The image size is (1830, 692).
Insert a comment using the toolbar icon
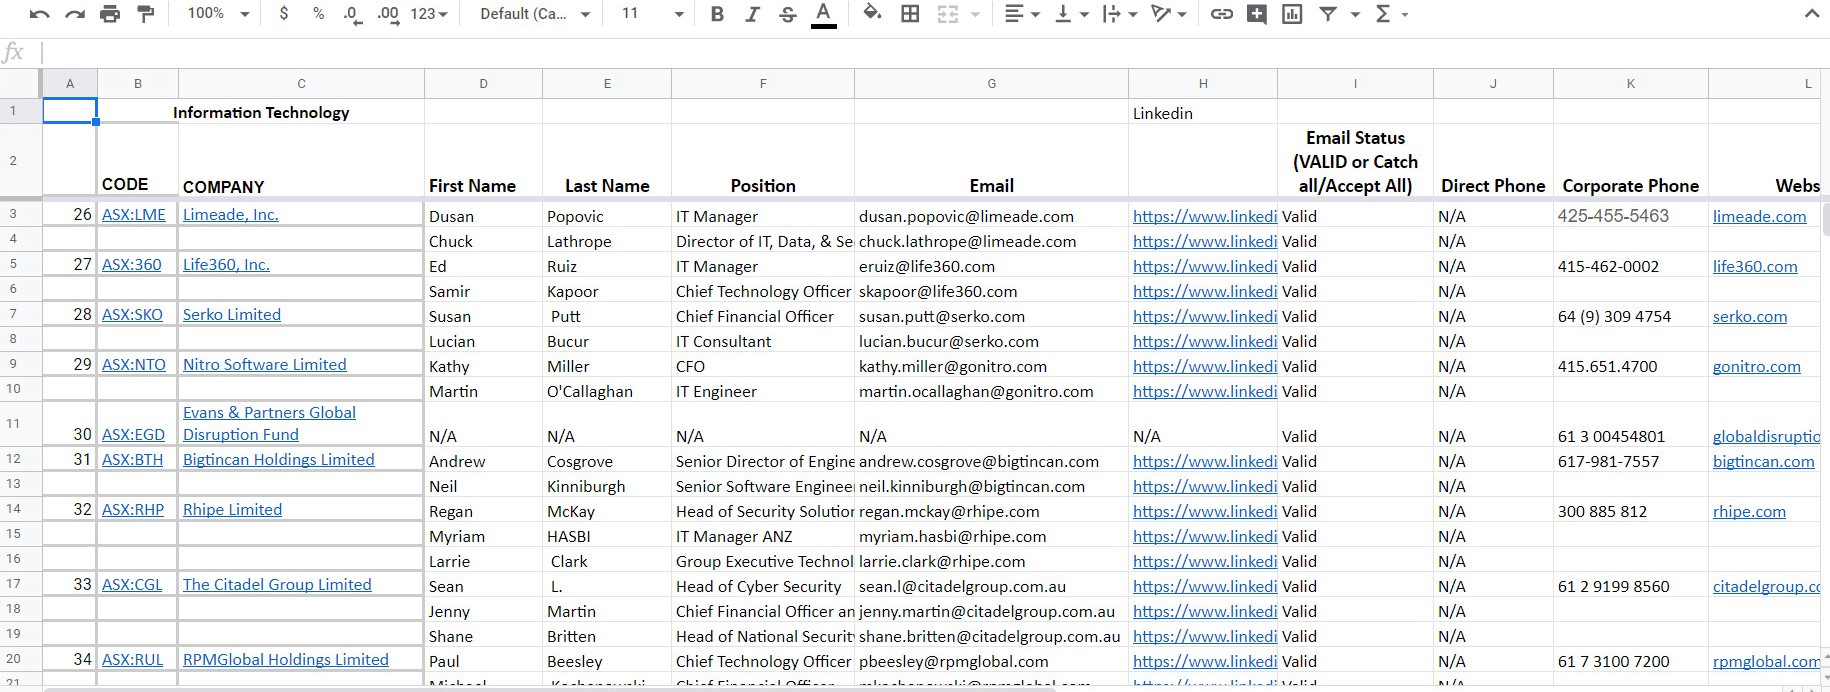tap(1257, 14)
